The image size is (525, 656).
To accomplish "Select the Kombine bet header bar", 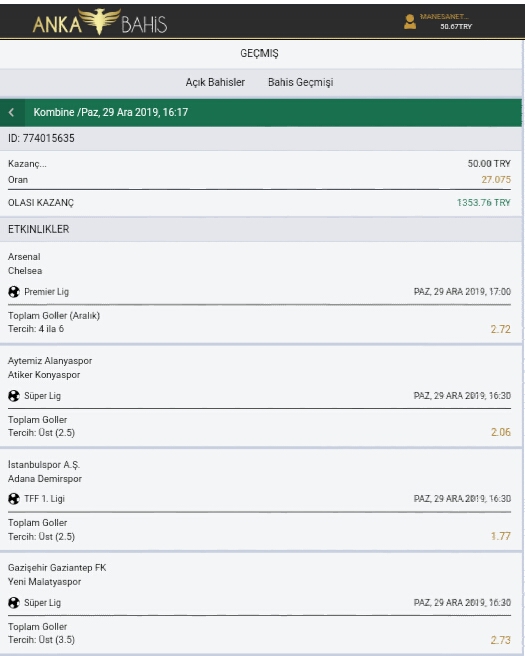I will 261,112.
